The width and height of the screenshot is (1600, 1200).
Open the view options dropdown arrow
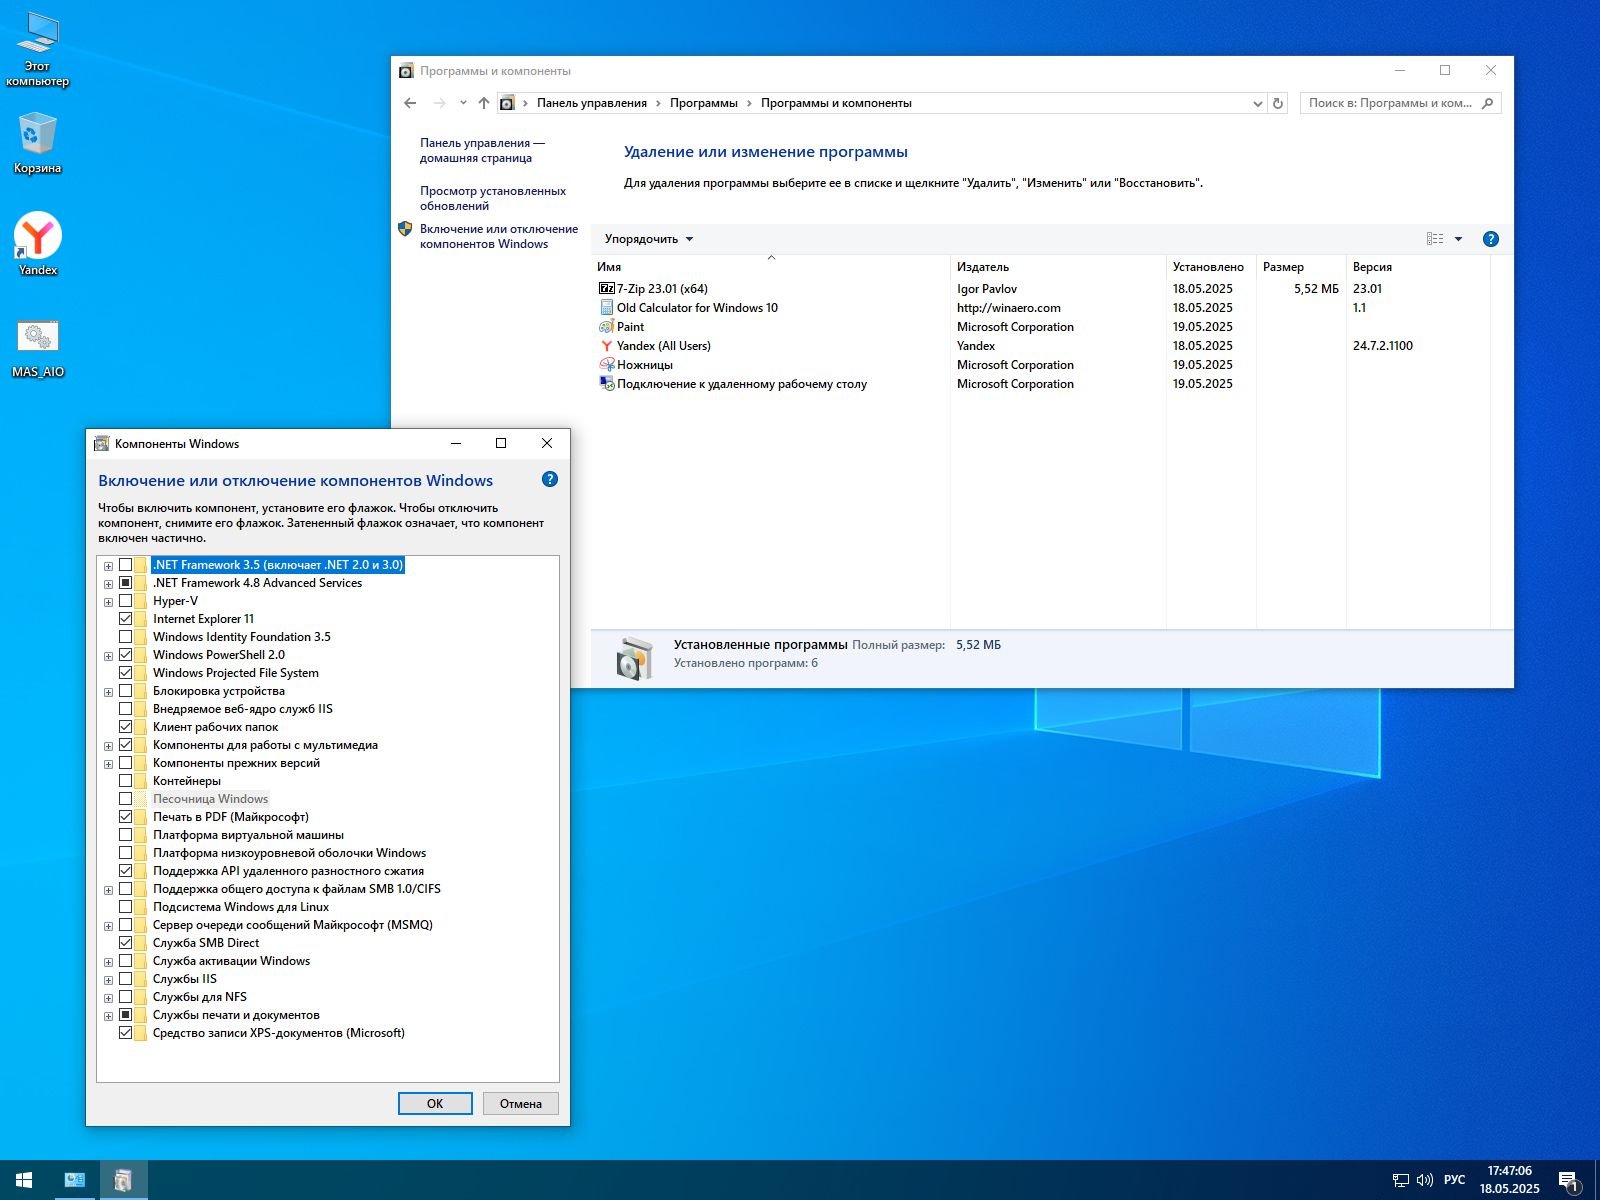1458,239
